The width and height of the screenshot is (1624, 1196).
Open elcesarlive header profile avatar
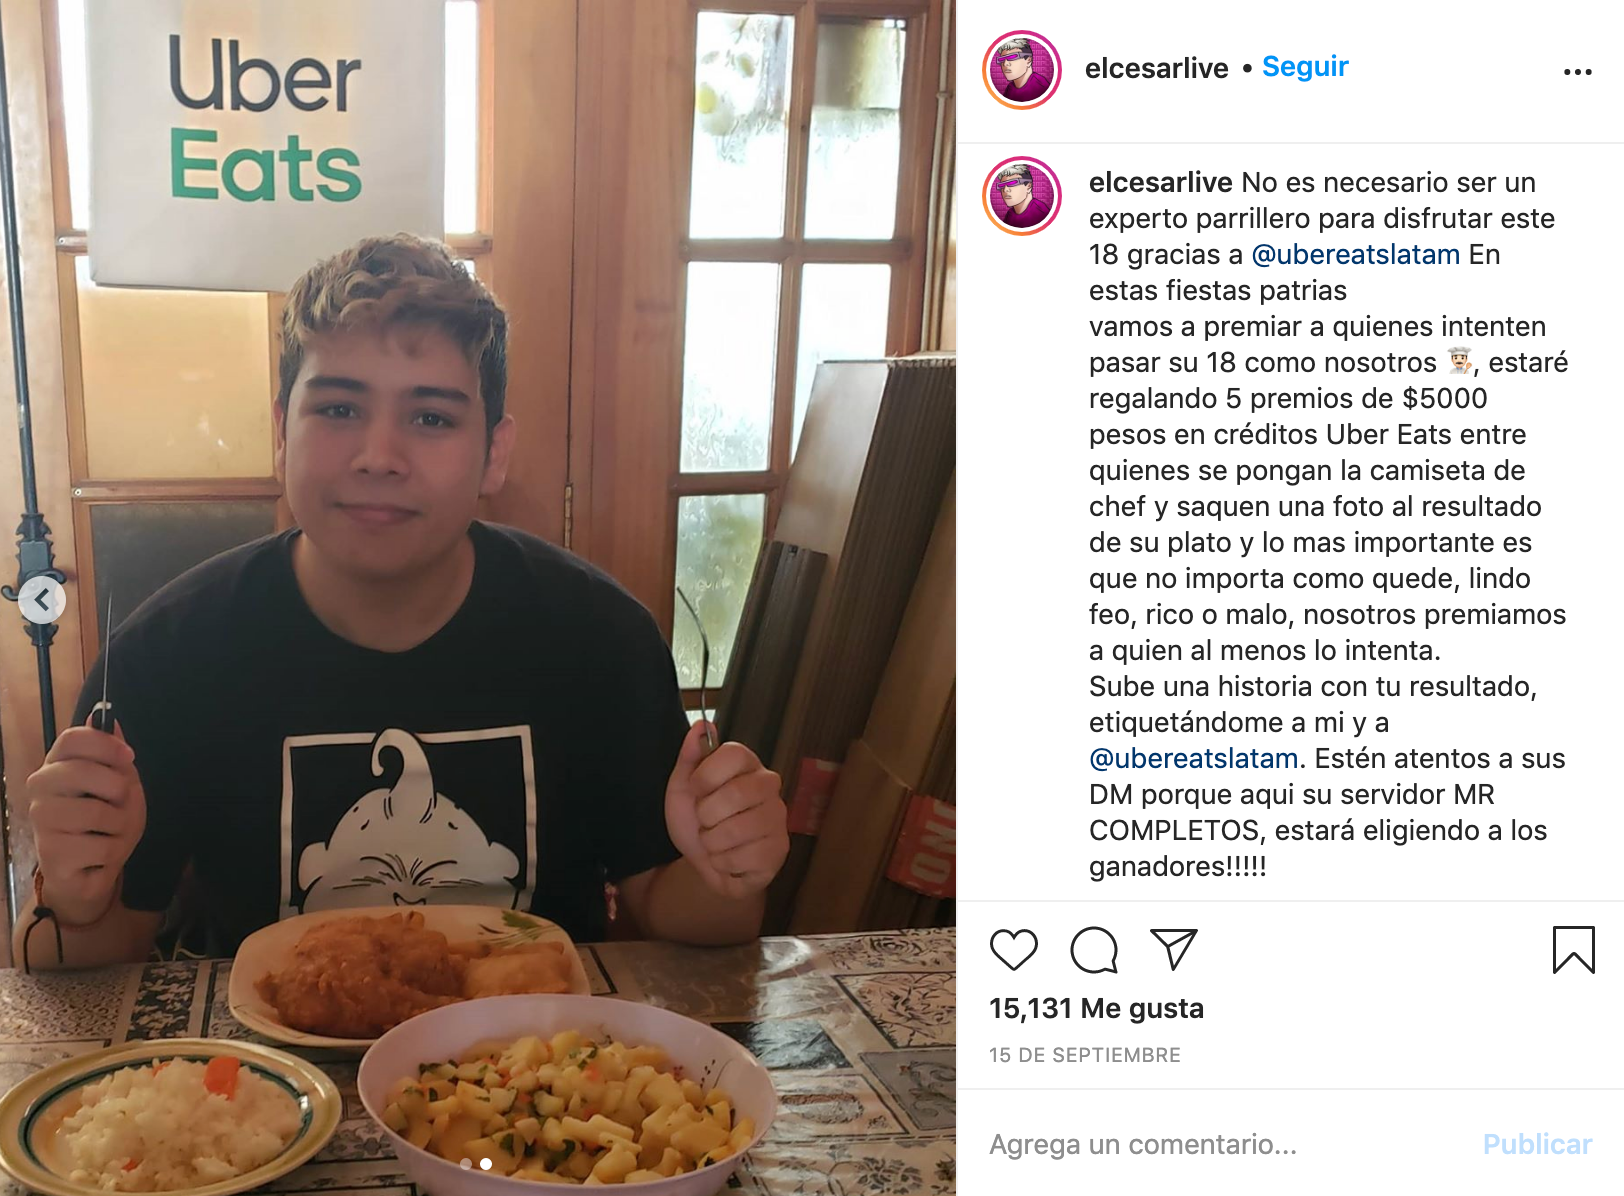[x=1022, y=69]
